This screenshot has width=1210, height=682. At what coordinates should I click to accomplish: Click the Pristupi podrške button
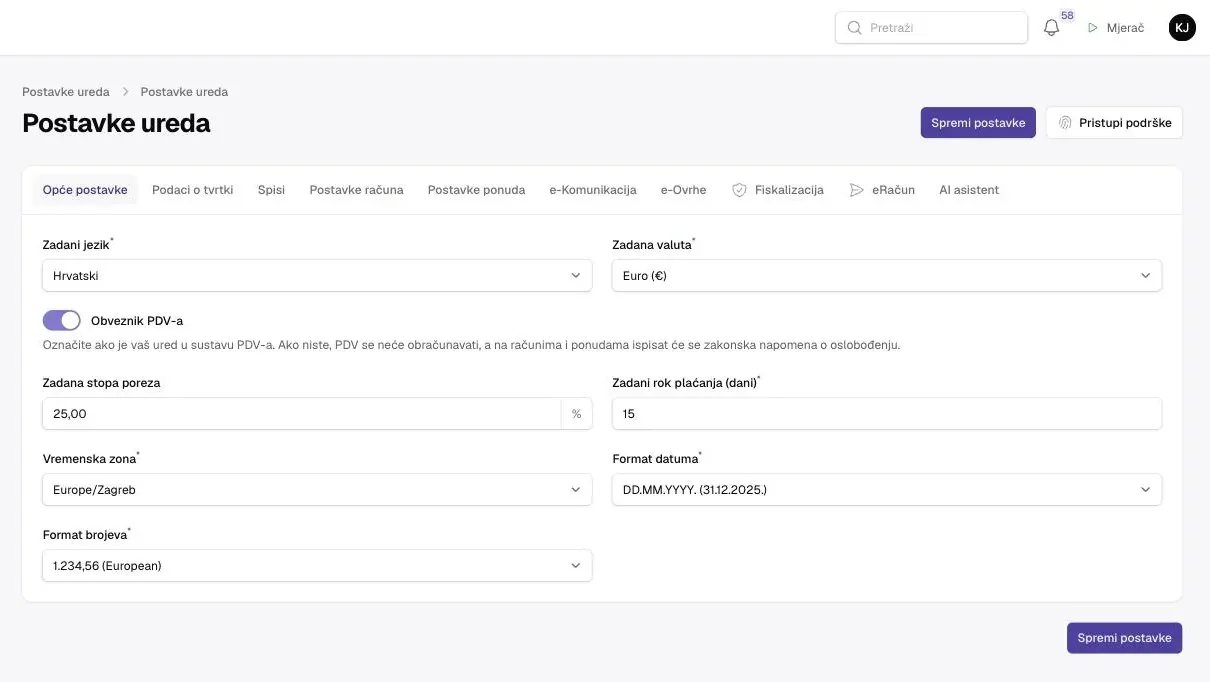(1114, 123)
